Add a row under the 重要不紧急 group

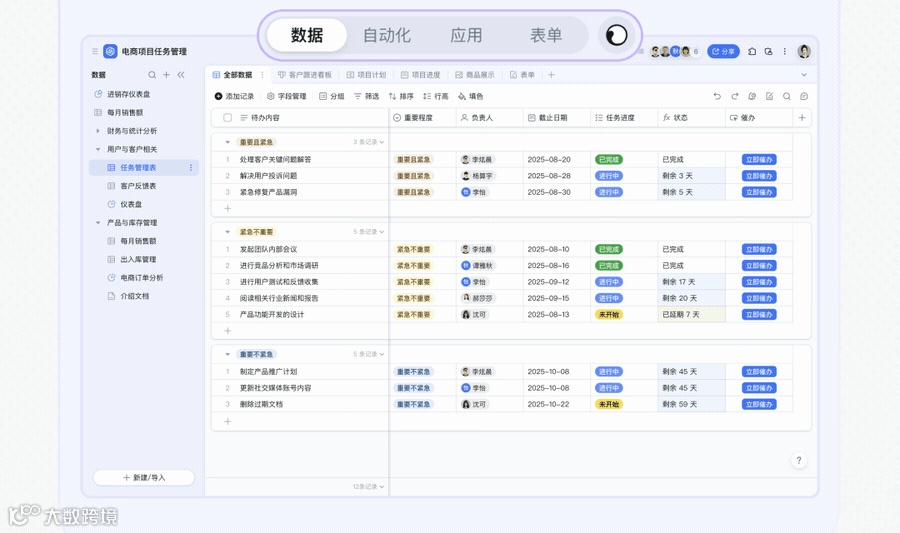227,421
